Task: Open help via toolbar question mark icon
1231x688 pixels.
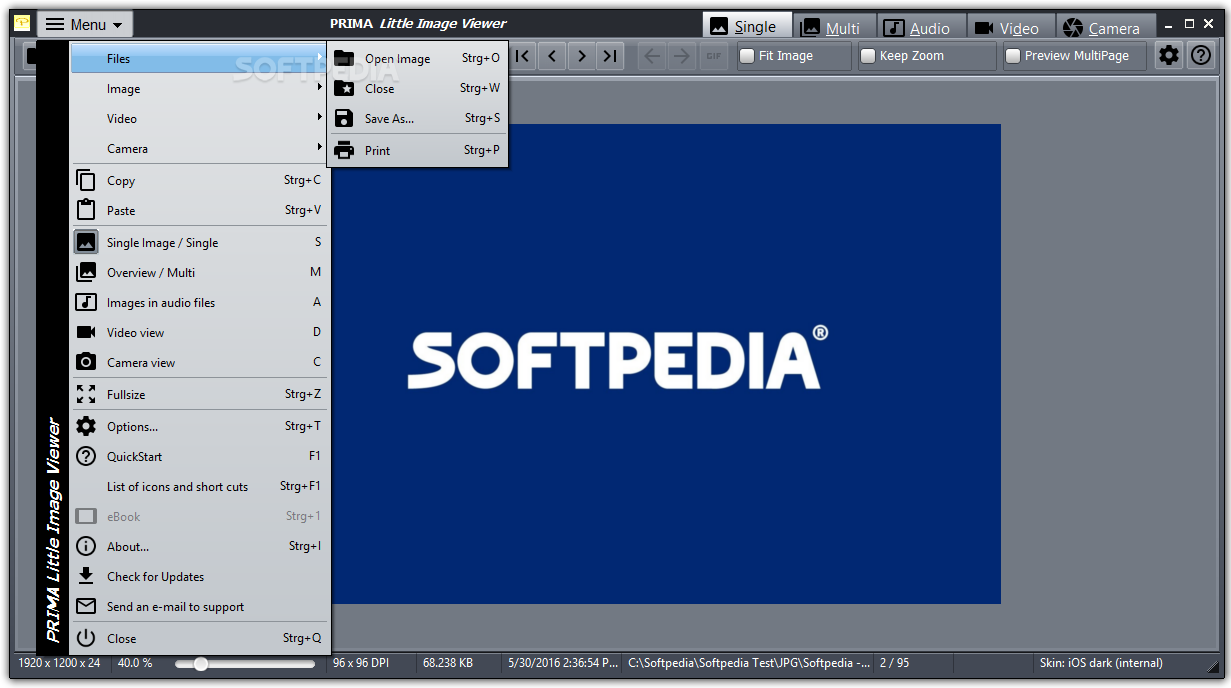Action: pyautogui.click(x=1201, y=56)
